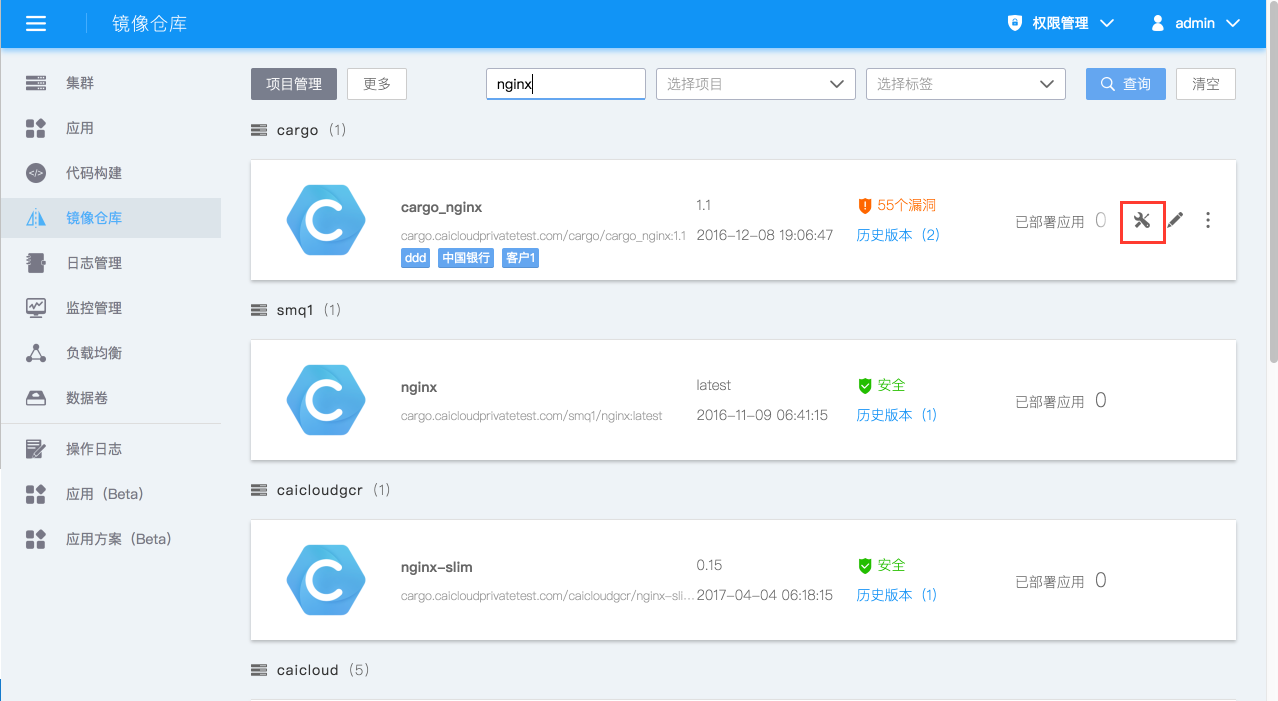Screen dimensions: 1278x701
Task: Click the nginx search input field
Action: 565,84
